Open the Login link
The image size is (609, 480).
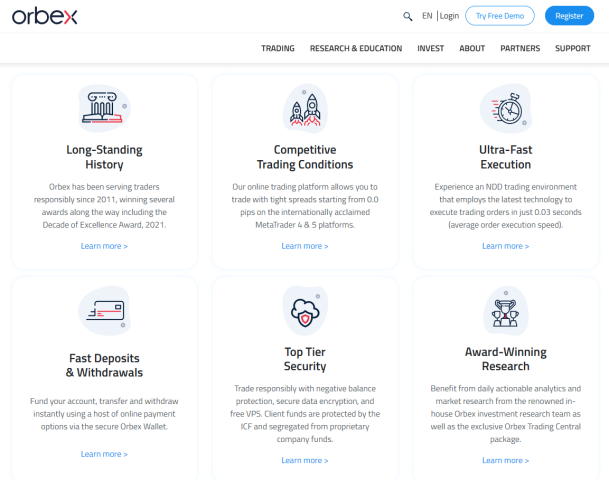[x=449, y=16]
